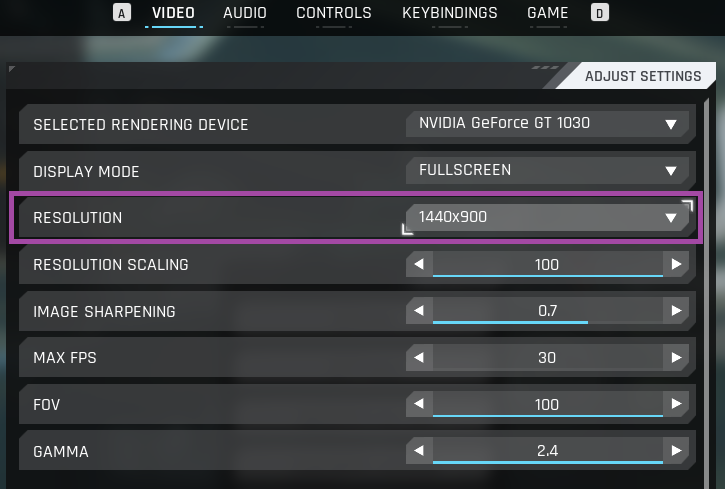Screen dimensions: 725x489
Task: Expand the Display Mode dropdown
Action: click(548, 170)
